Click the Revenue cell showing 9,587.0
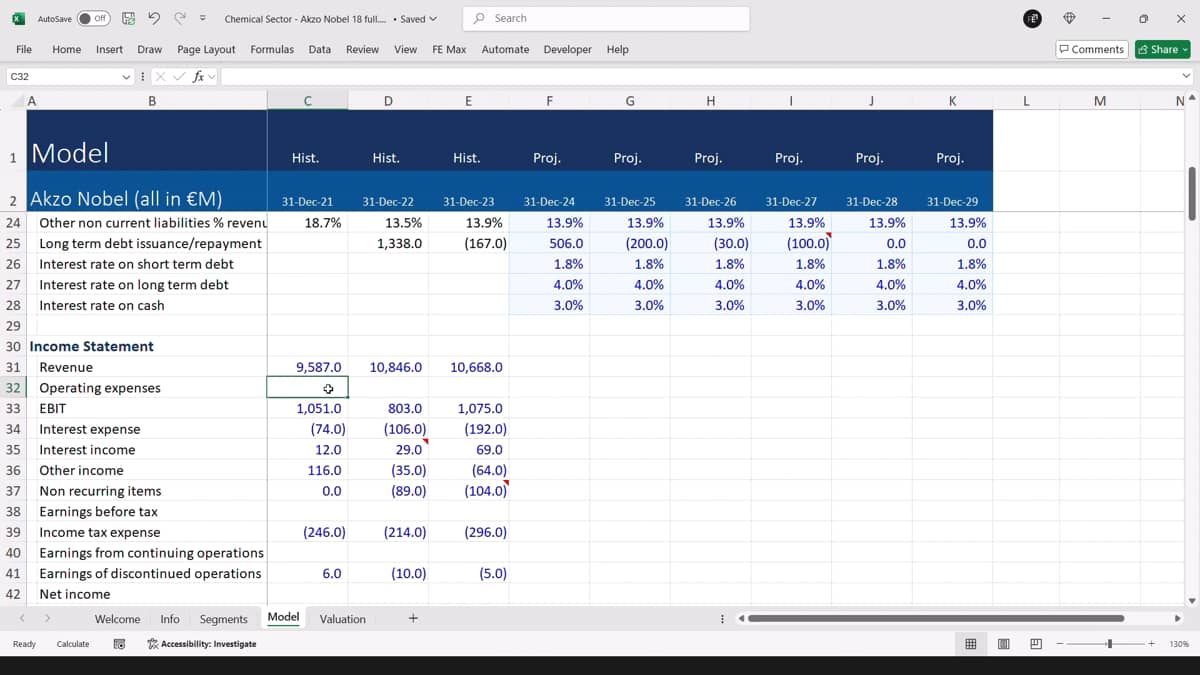 point(307,367)
